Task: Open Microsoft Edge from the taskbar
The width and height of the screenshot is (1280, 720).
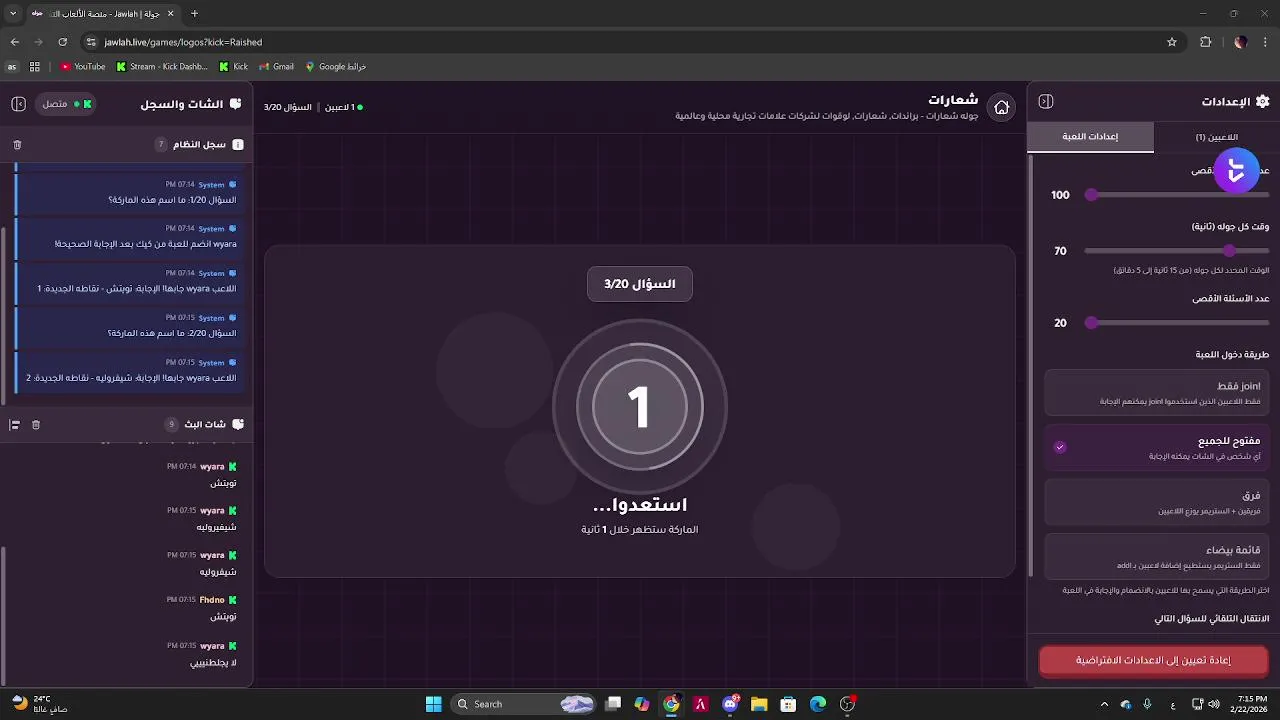Action: click(x=817, y=704)
